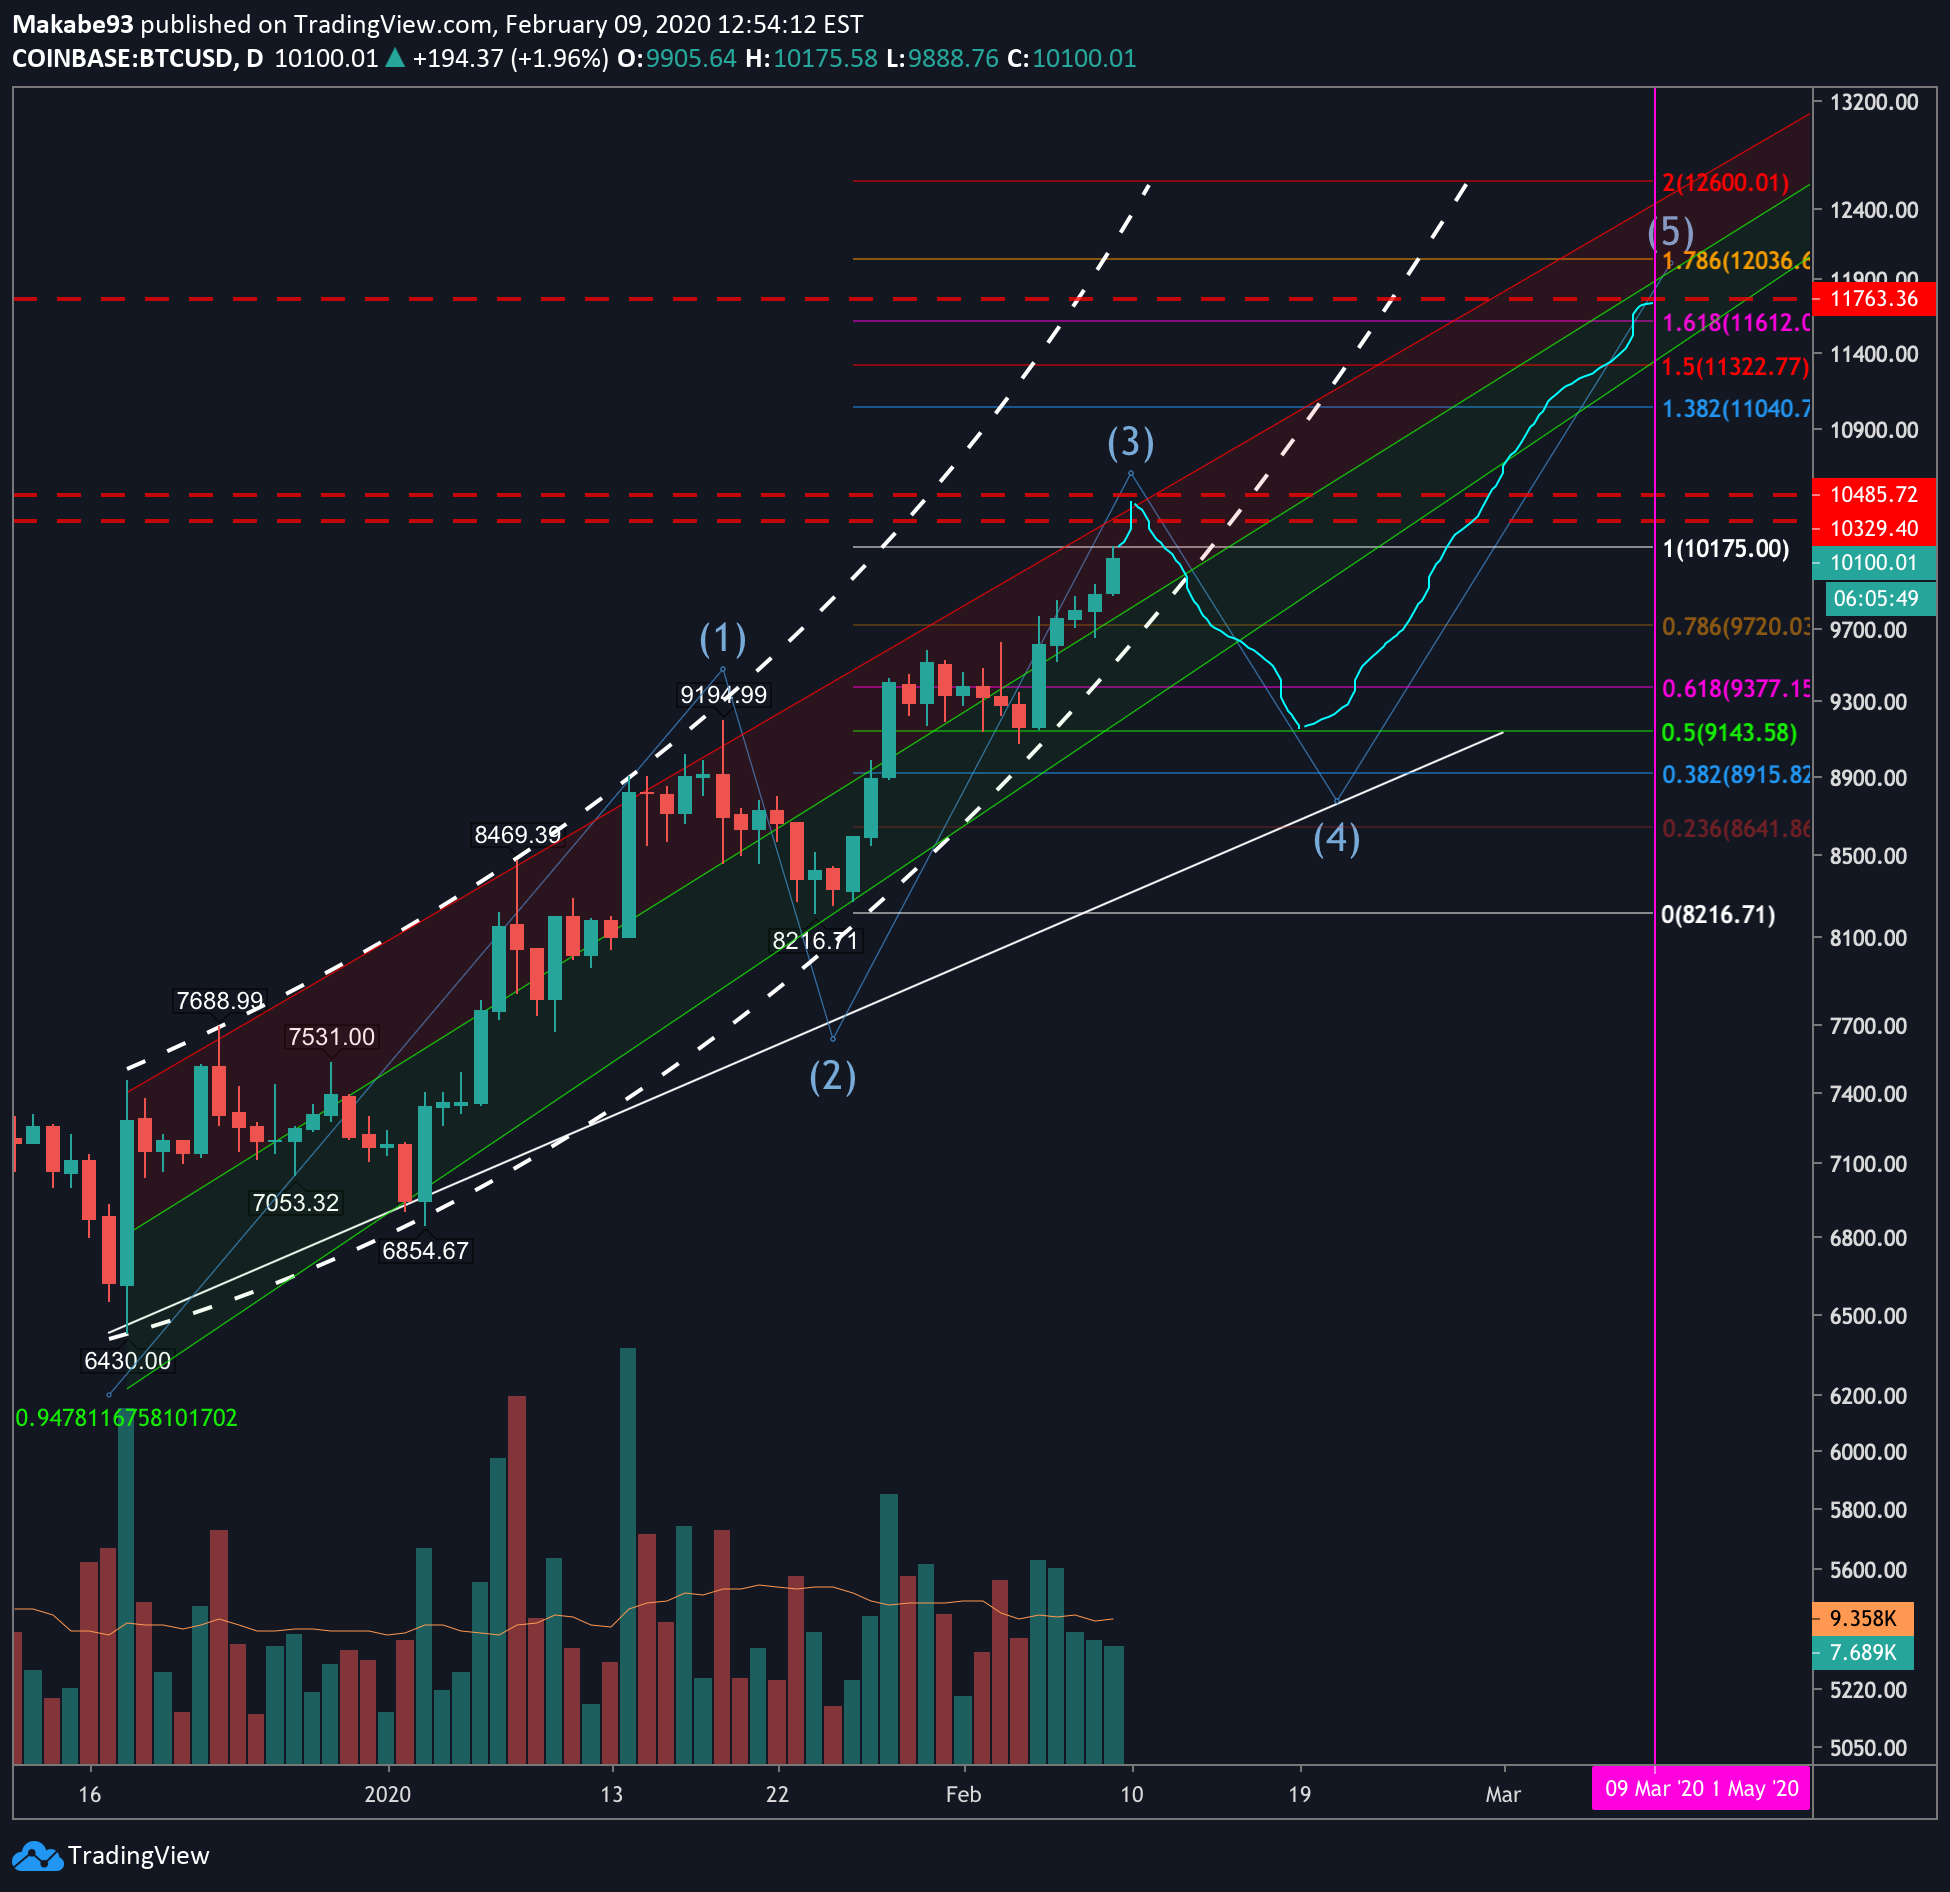Click the Fib level 1.5(11322.77) label
Viewport: 1950px width, 1892px height.
(x=1735, y=366)
